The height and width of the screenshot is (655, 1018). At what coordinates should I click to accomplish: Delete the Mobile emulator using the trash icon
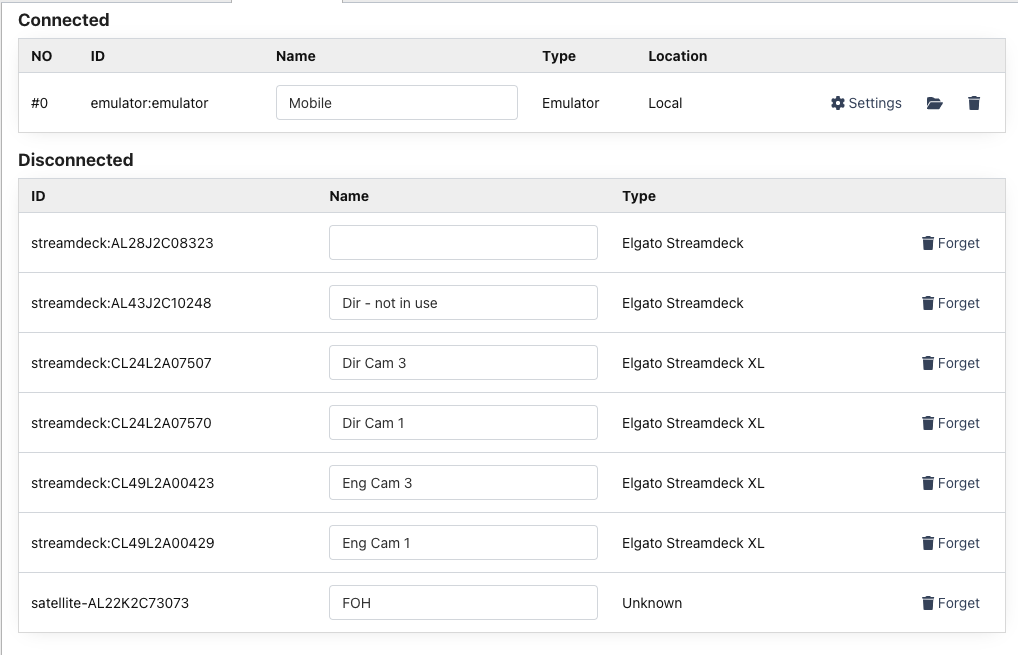tap(973, 103)
